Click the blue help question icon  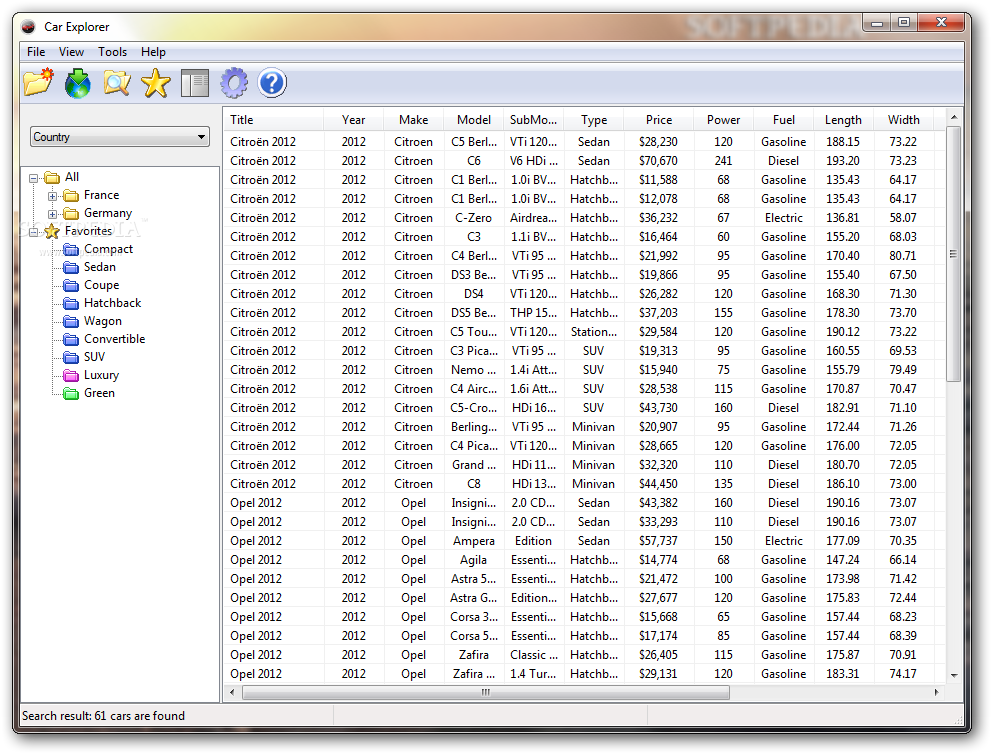click(x=272, y=83)
